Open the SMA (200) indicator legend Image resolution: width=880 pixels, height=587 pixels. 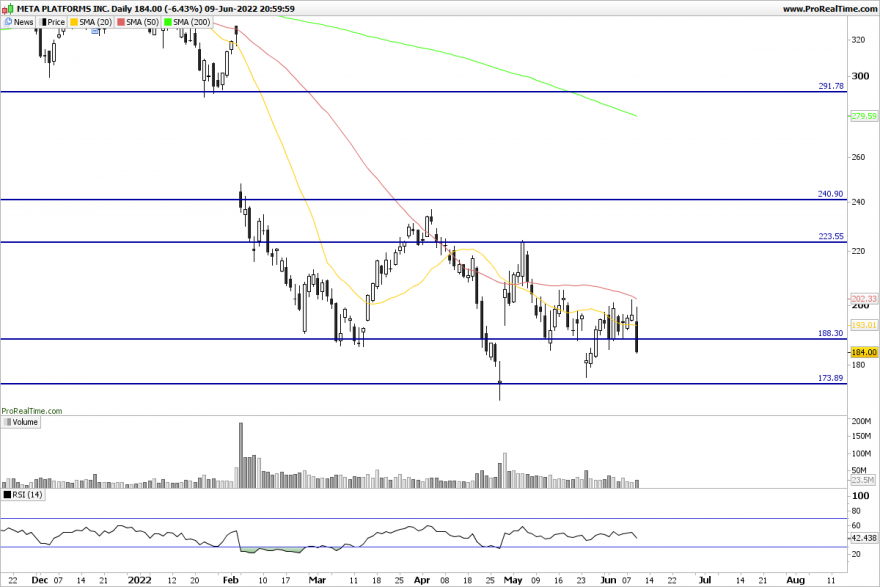pos(187,22)
